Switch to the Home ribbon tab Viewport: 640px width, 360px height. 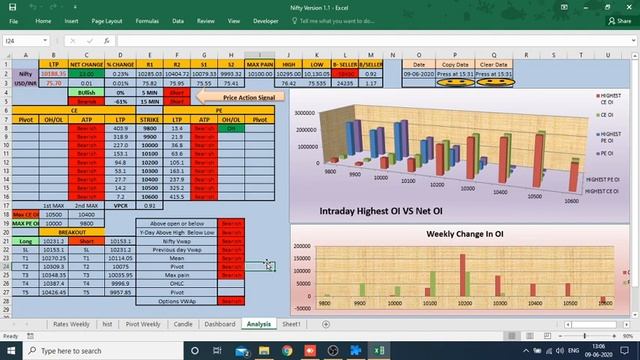[43, 21]
